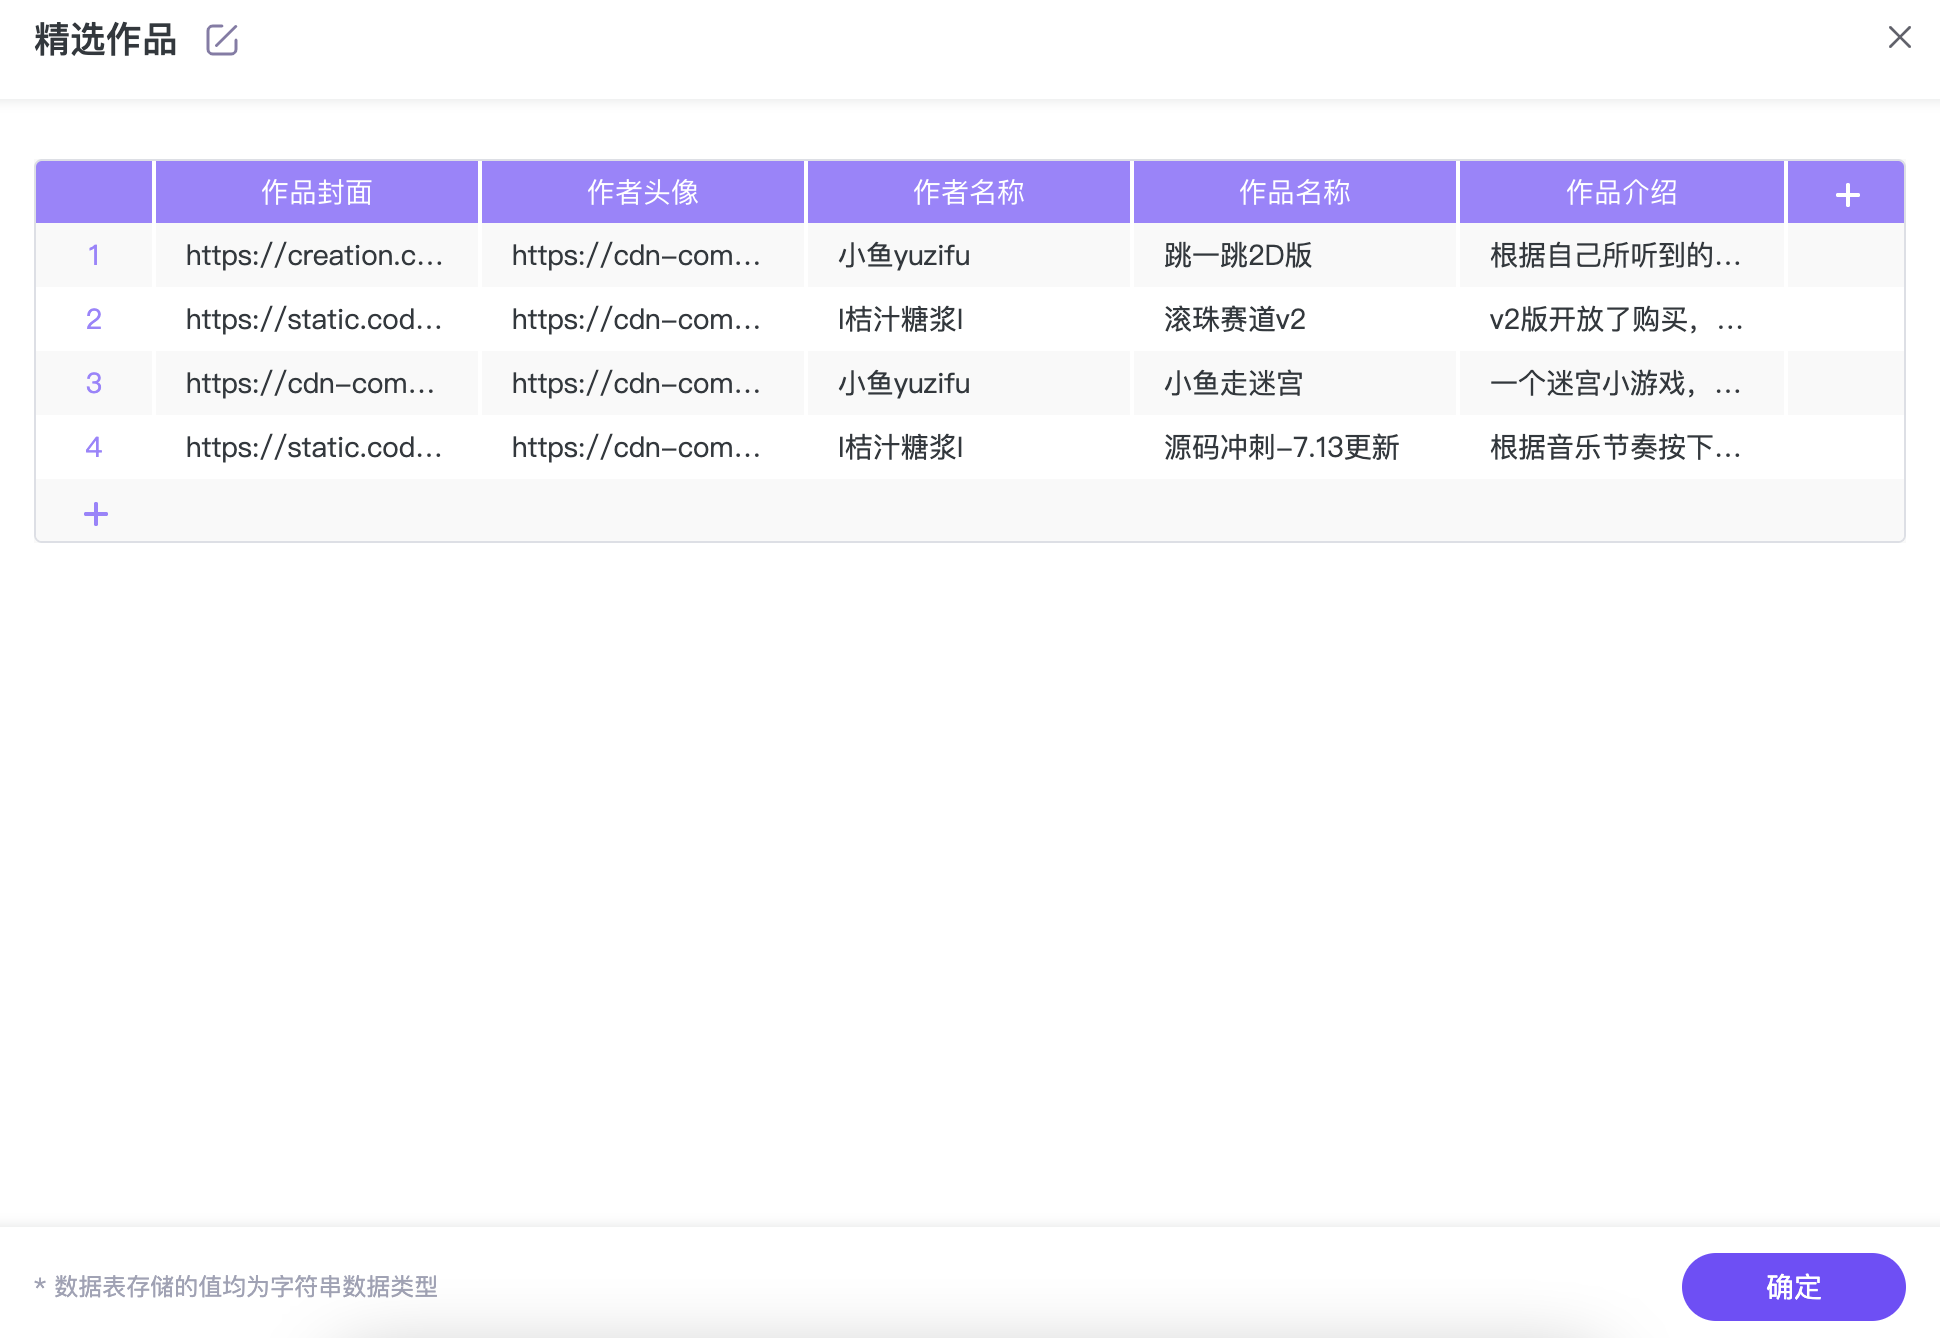
Task: Select row number 3
Action: click(x=94, y=384)
